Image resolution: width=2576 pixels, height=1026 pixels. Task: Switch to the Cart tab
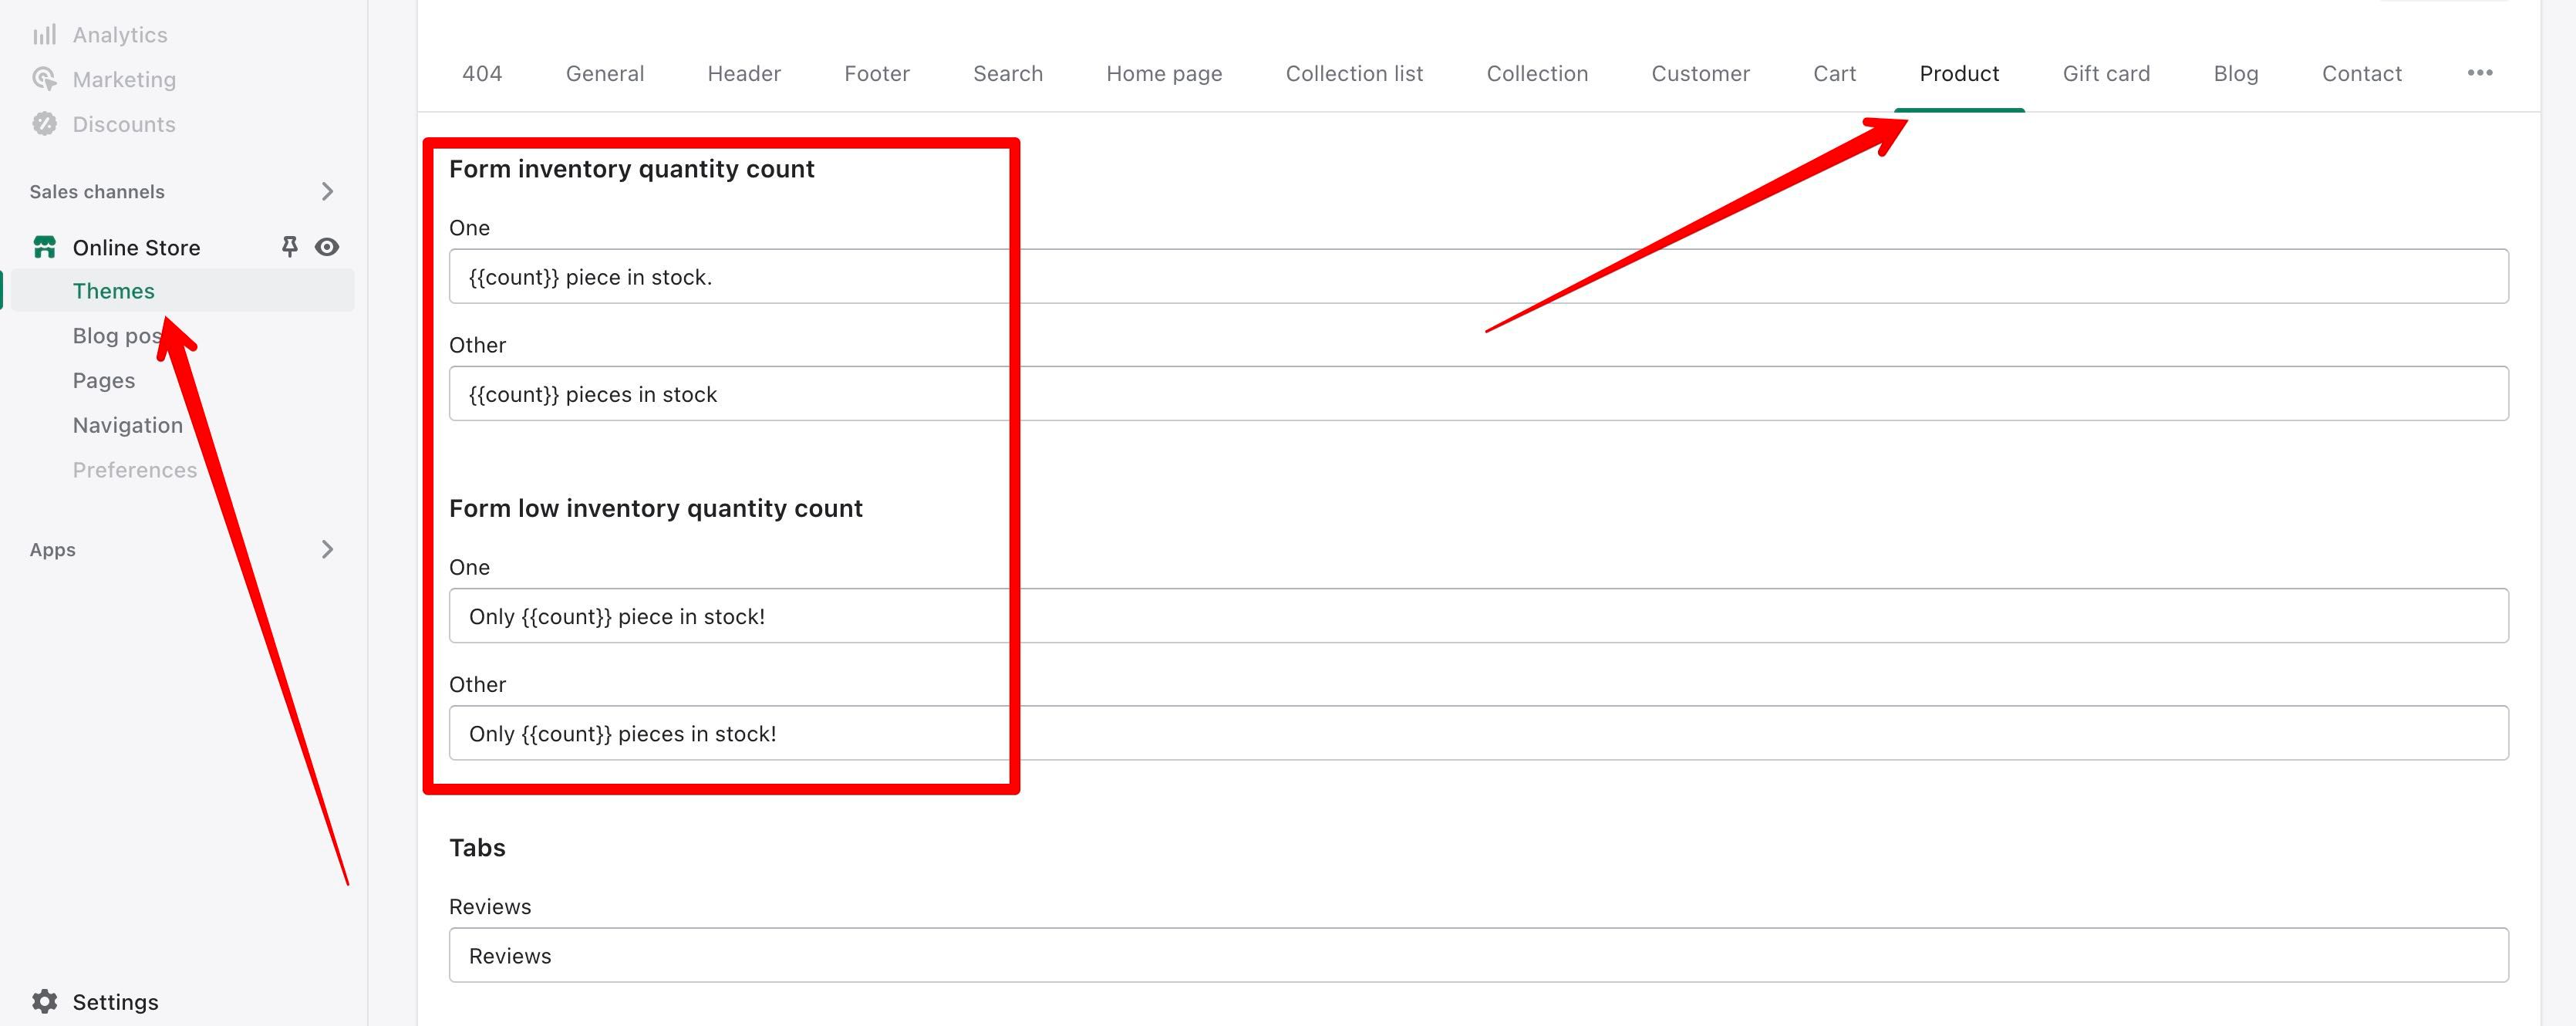click(x=1834, y=73)
